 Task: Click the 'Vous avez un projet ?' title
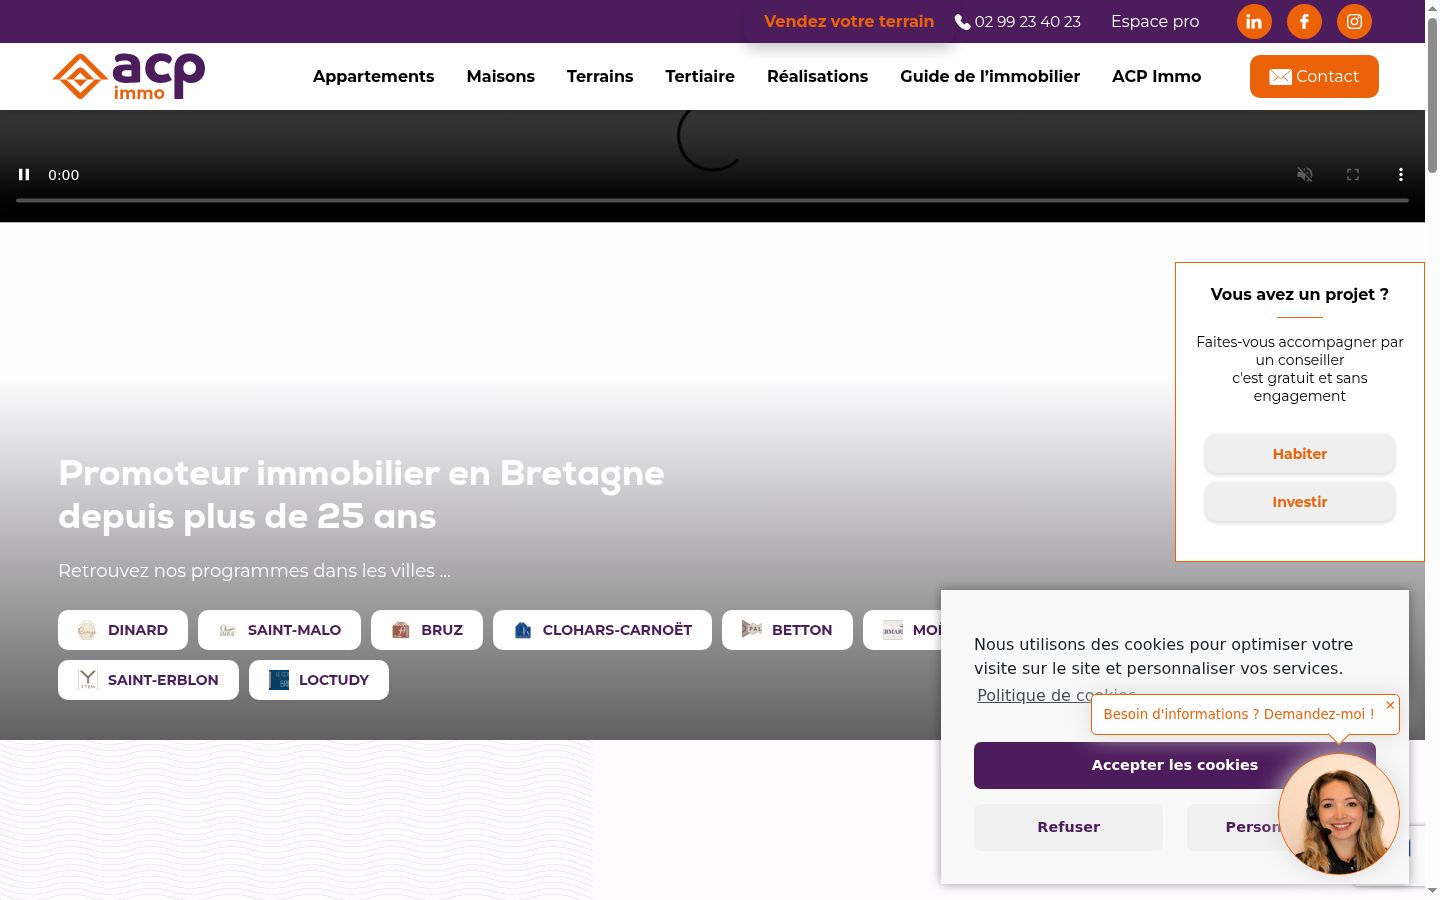[1300, 294]
